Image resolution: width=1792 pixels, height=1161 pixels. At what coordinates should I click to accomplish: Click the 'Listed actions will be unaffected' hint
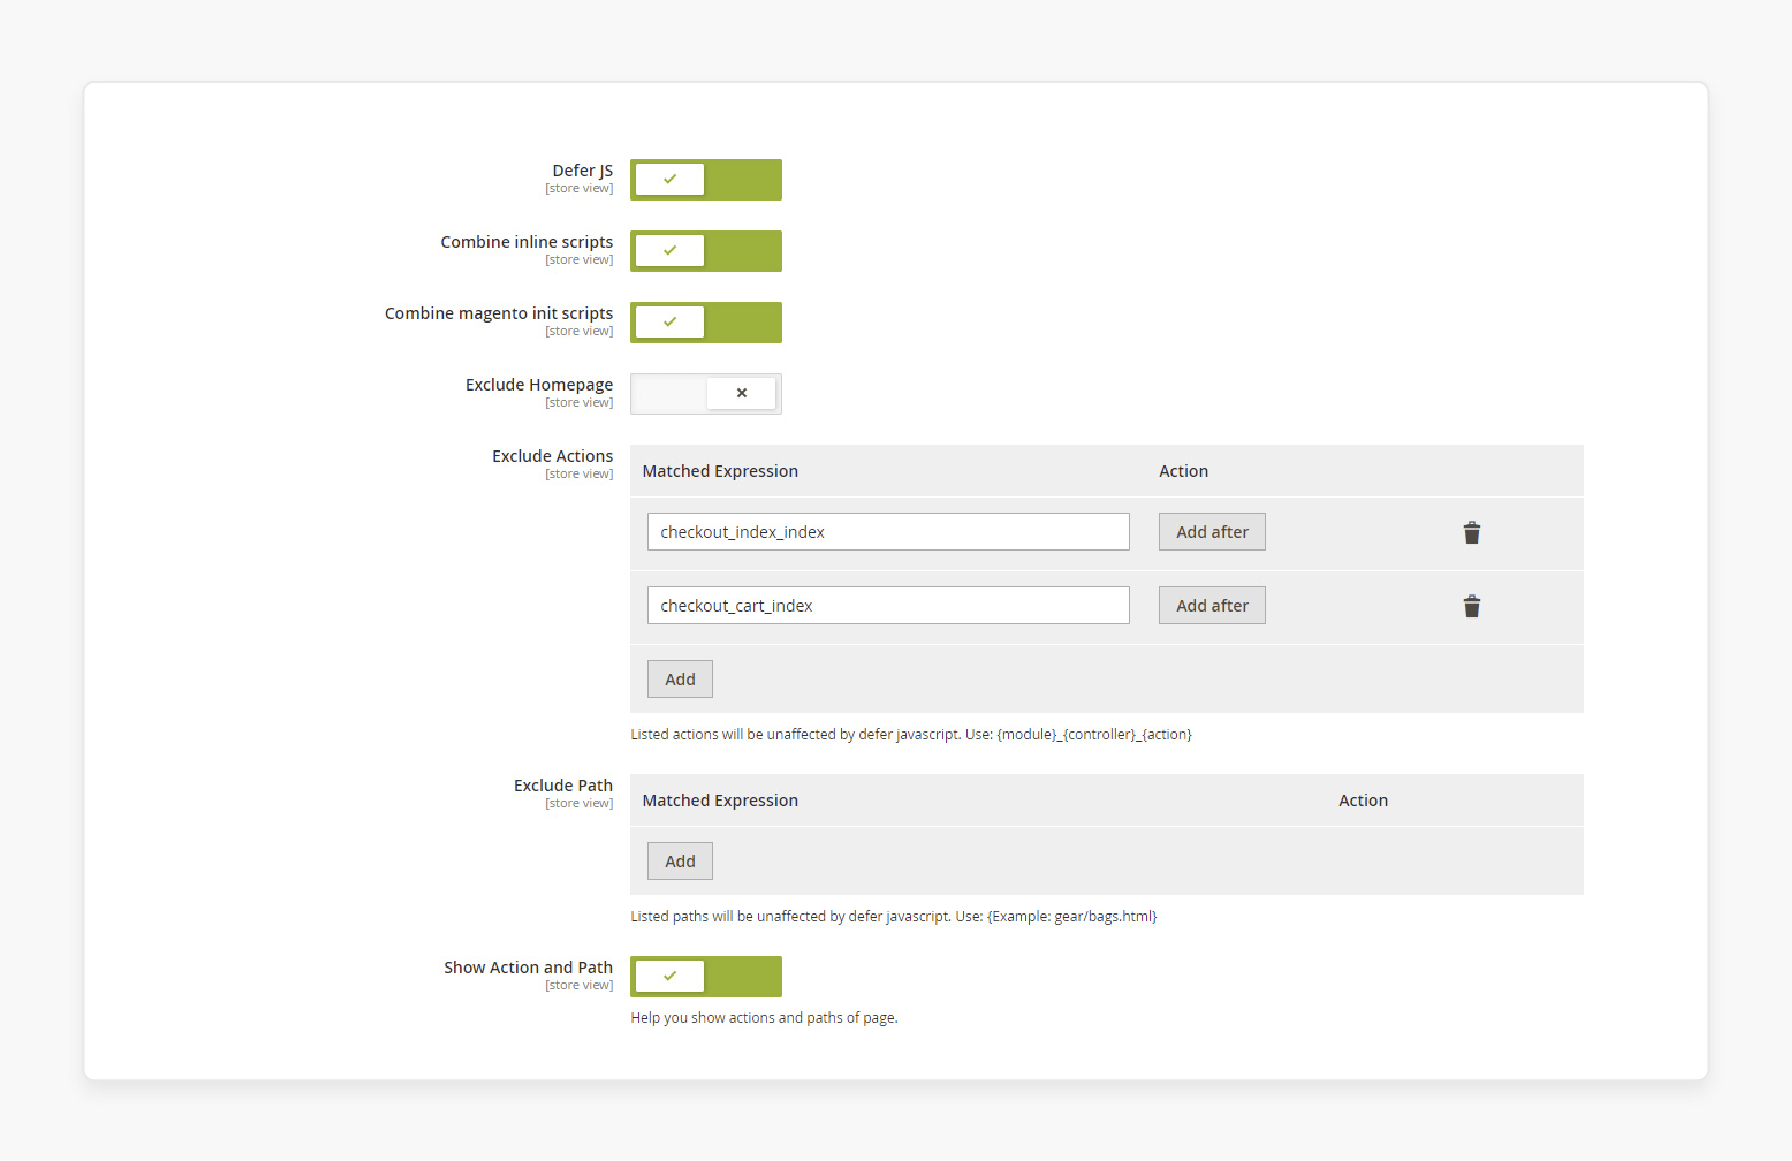click(911, 734)
